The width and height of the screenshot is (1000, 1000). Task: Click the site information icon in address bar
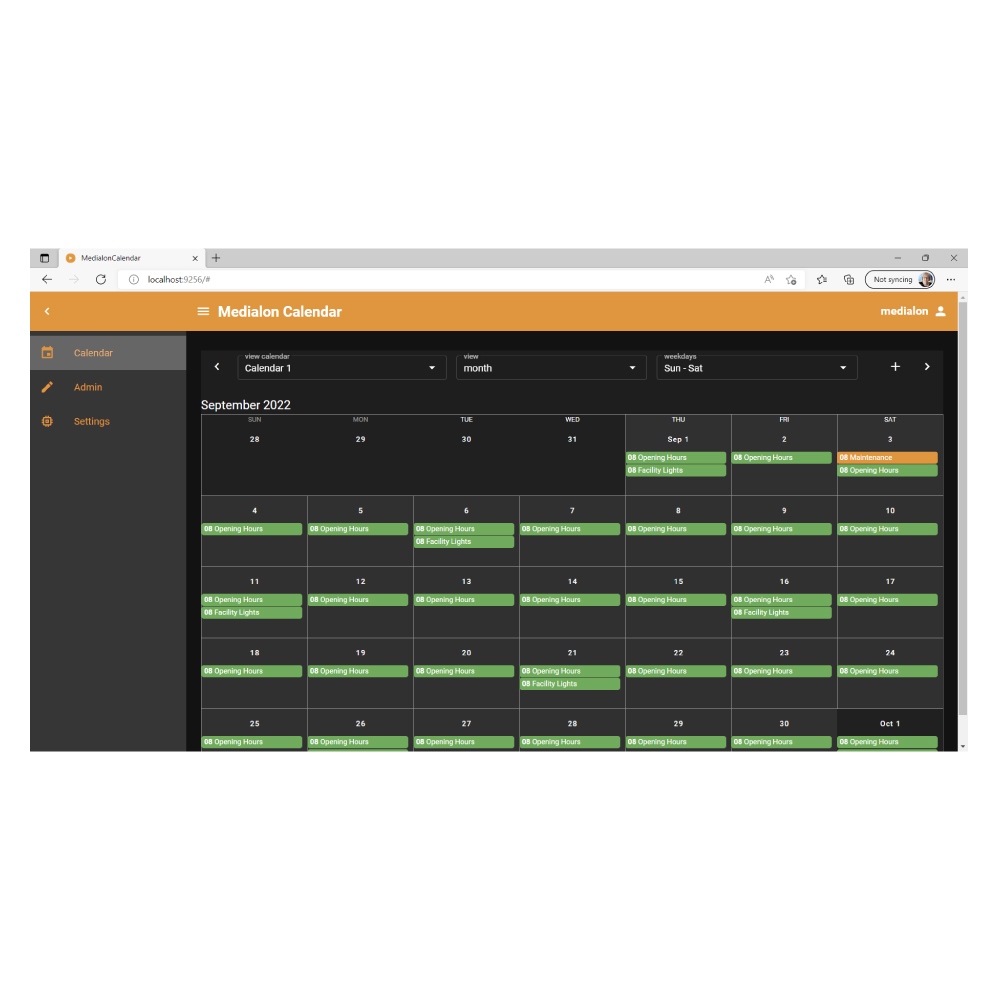tap(134, 279)
